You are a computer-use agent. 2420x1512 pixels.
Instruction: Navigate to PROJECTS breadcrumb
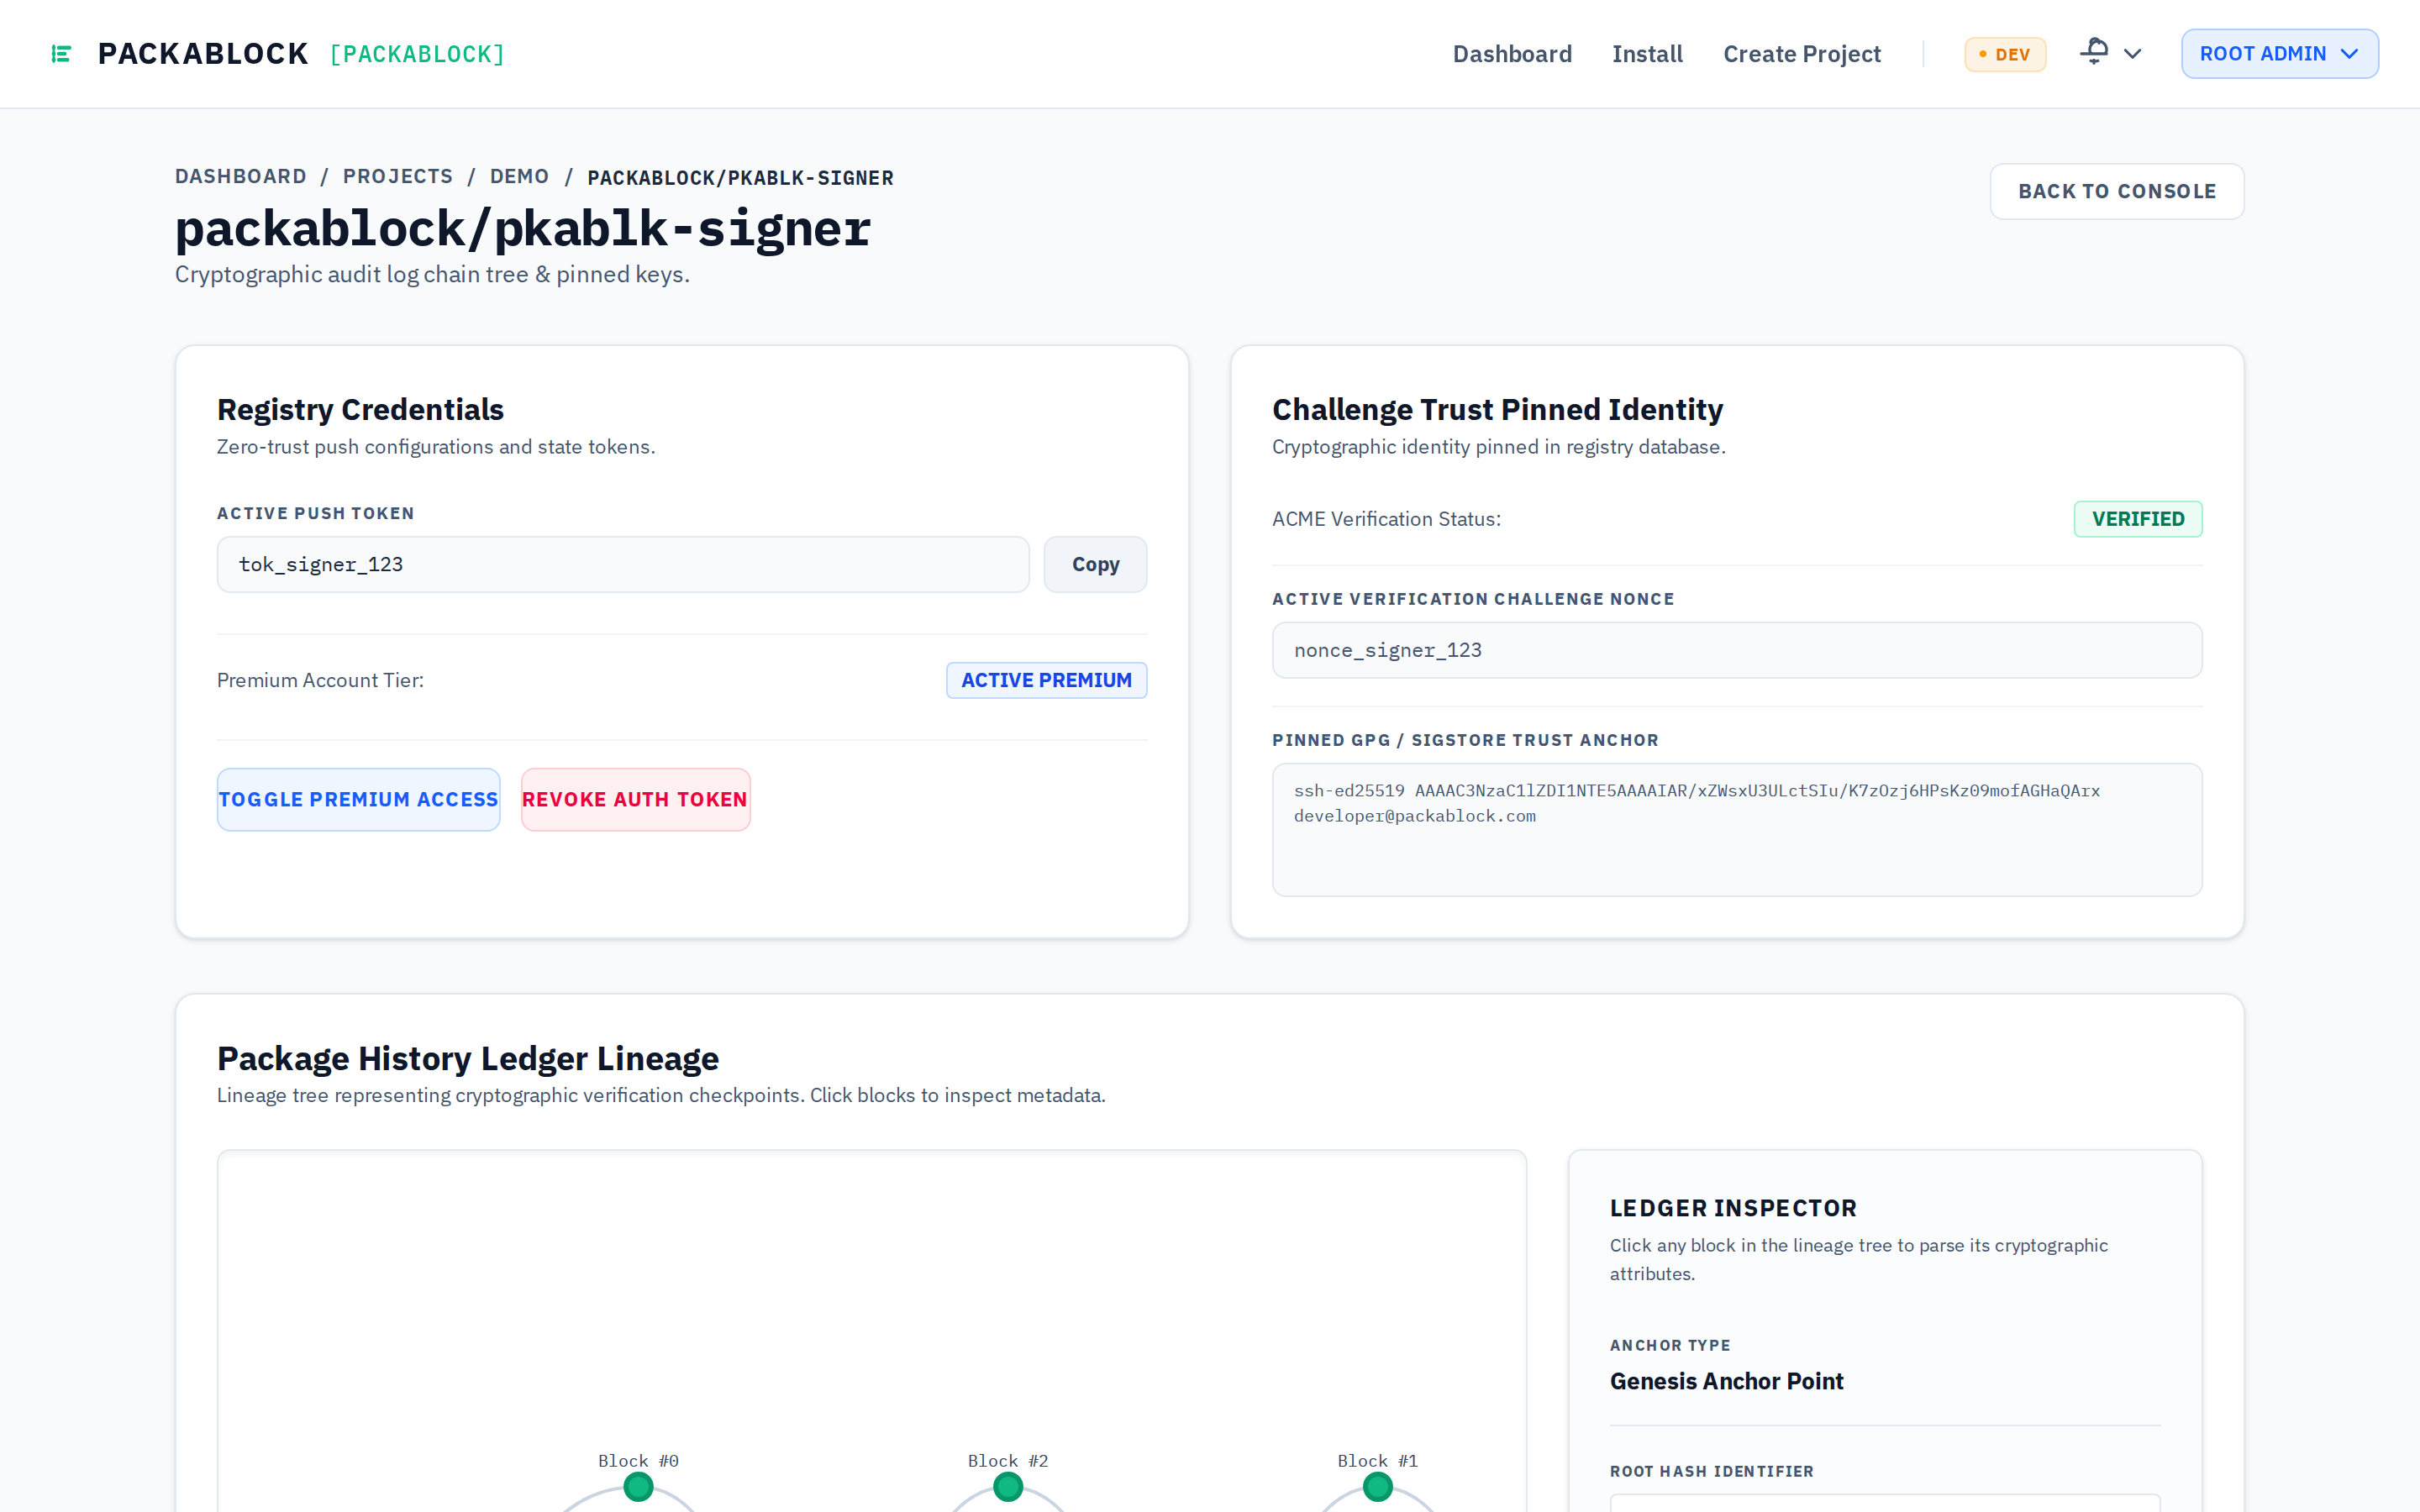397,176
